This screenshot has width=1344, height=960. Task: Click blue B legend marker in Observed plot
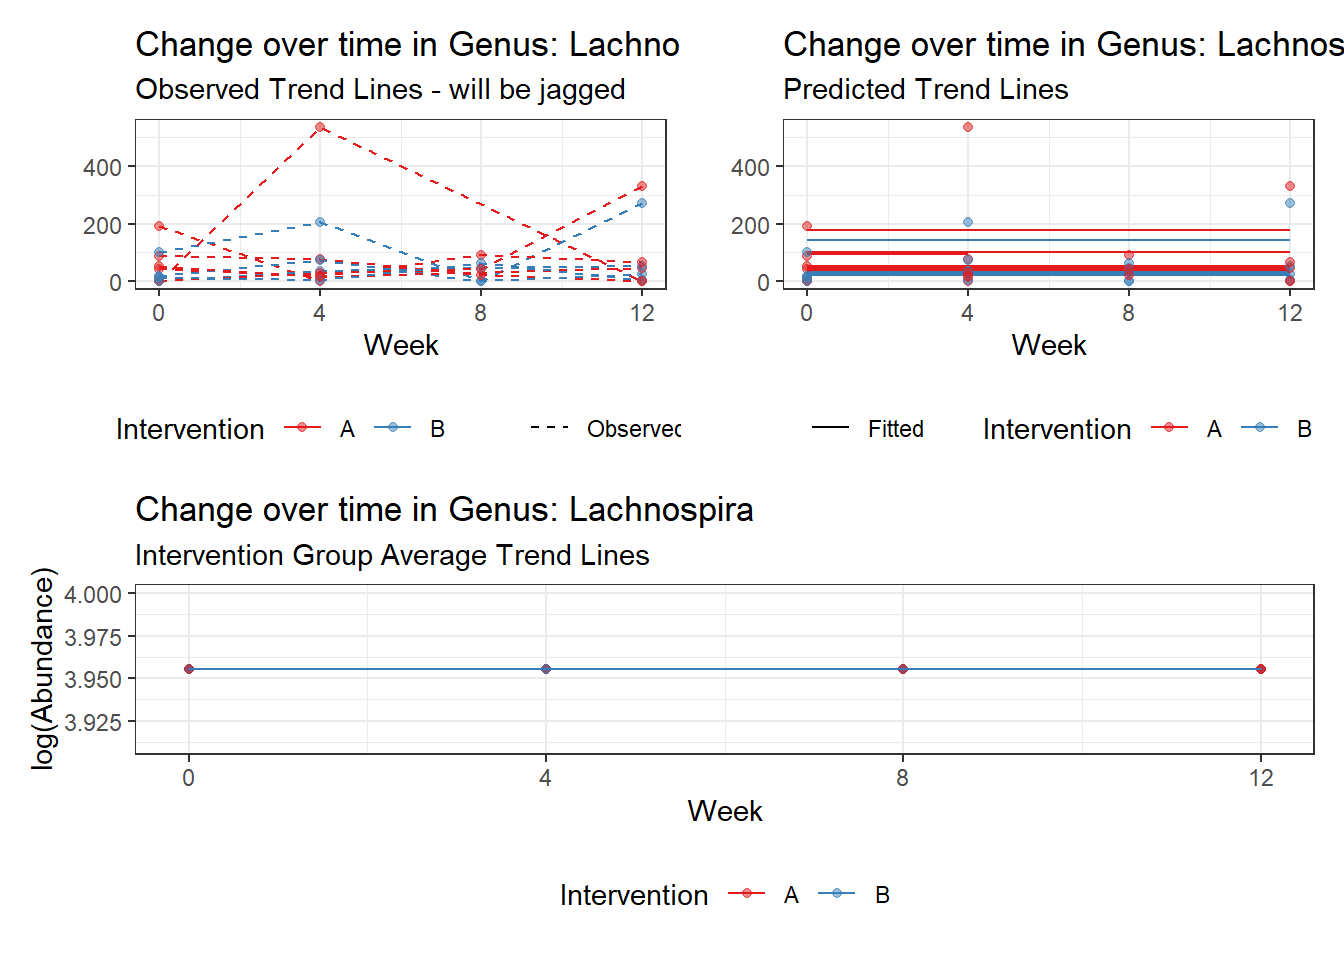(x=392, y=428)
